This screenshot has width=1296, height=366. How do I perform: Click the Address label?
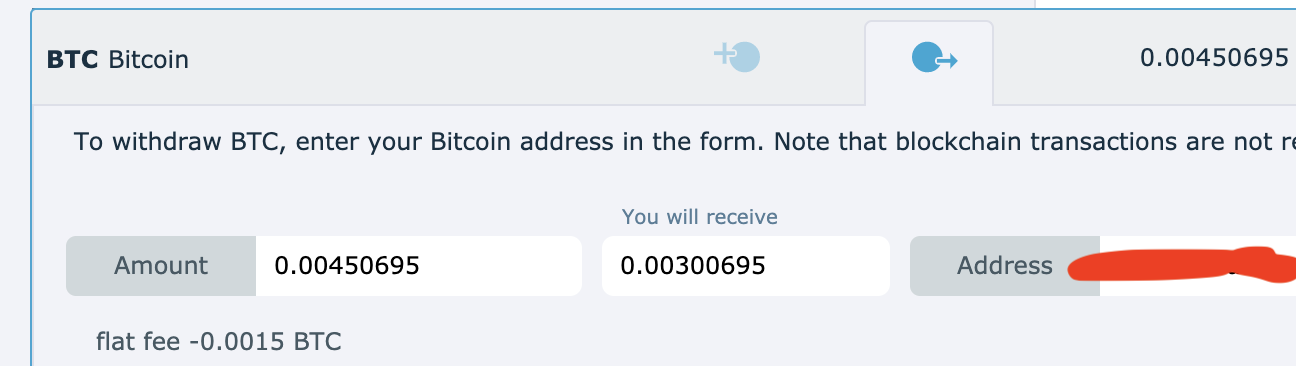click(1005, 266)
